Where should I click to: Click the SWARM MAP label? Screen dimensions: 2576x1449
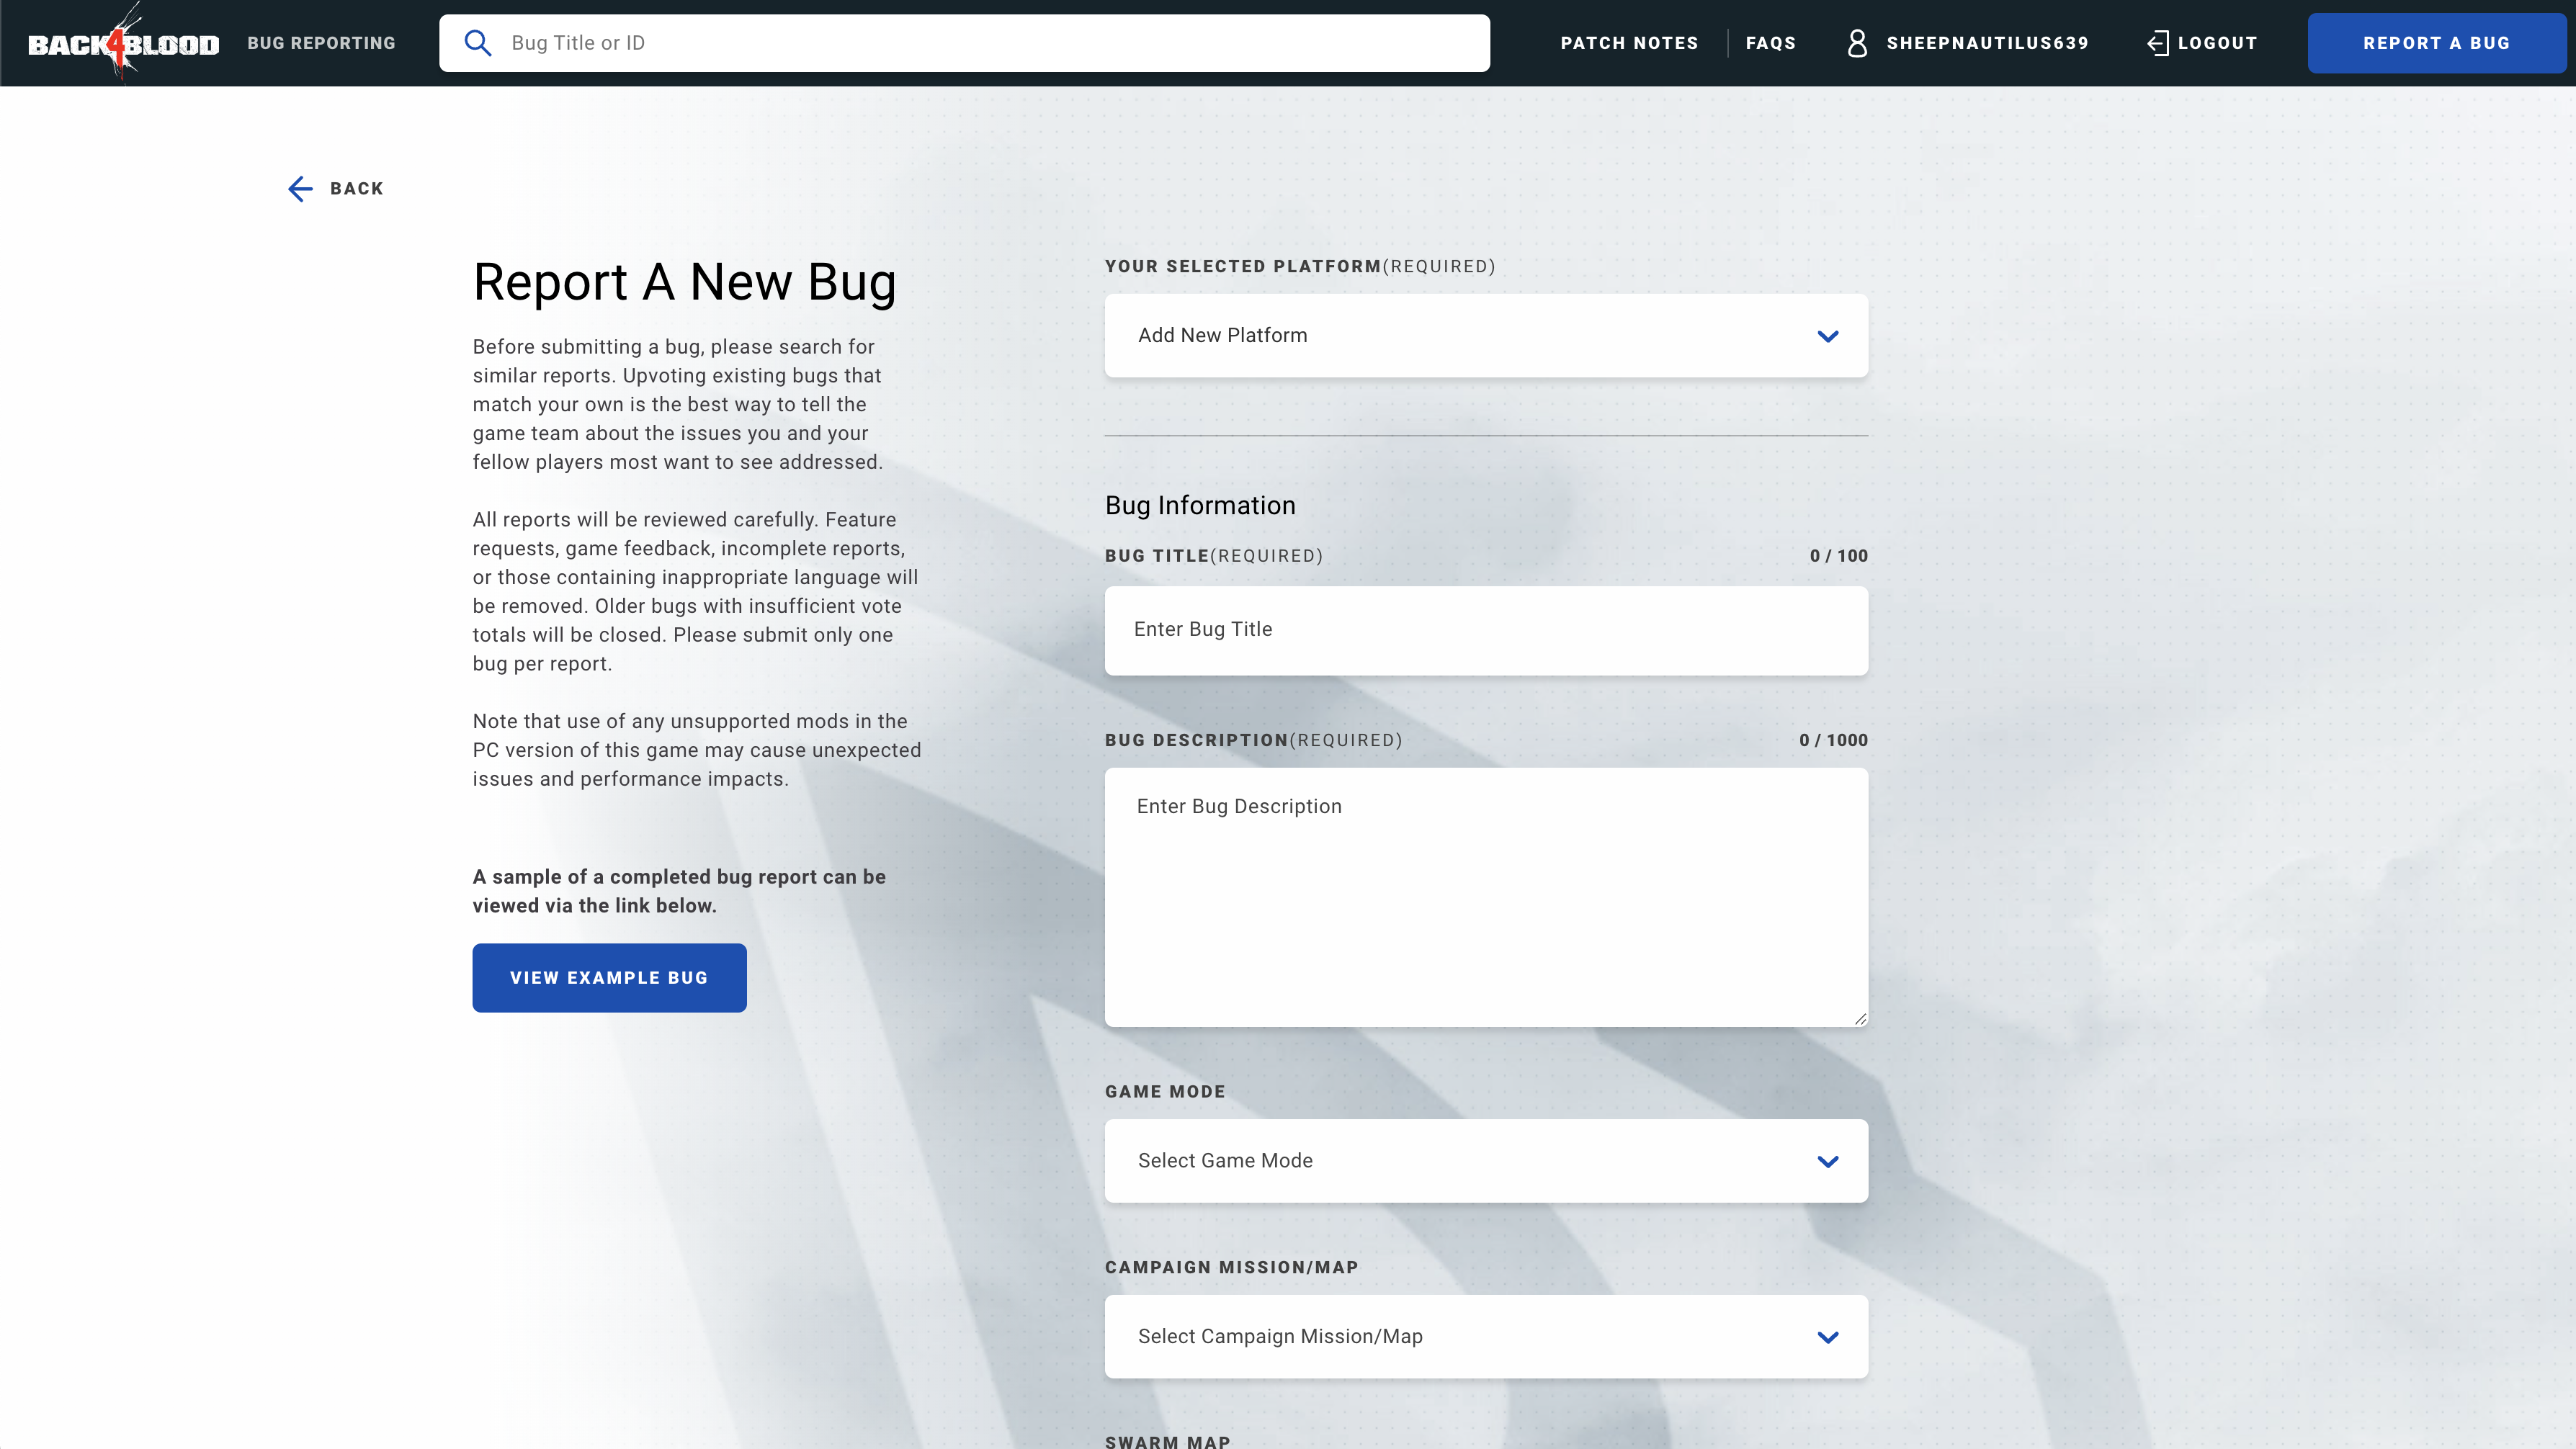[1167, 1441]
